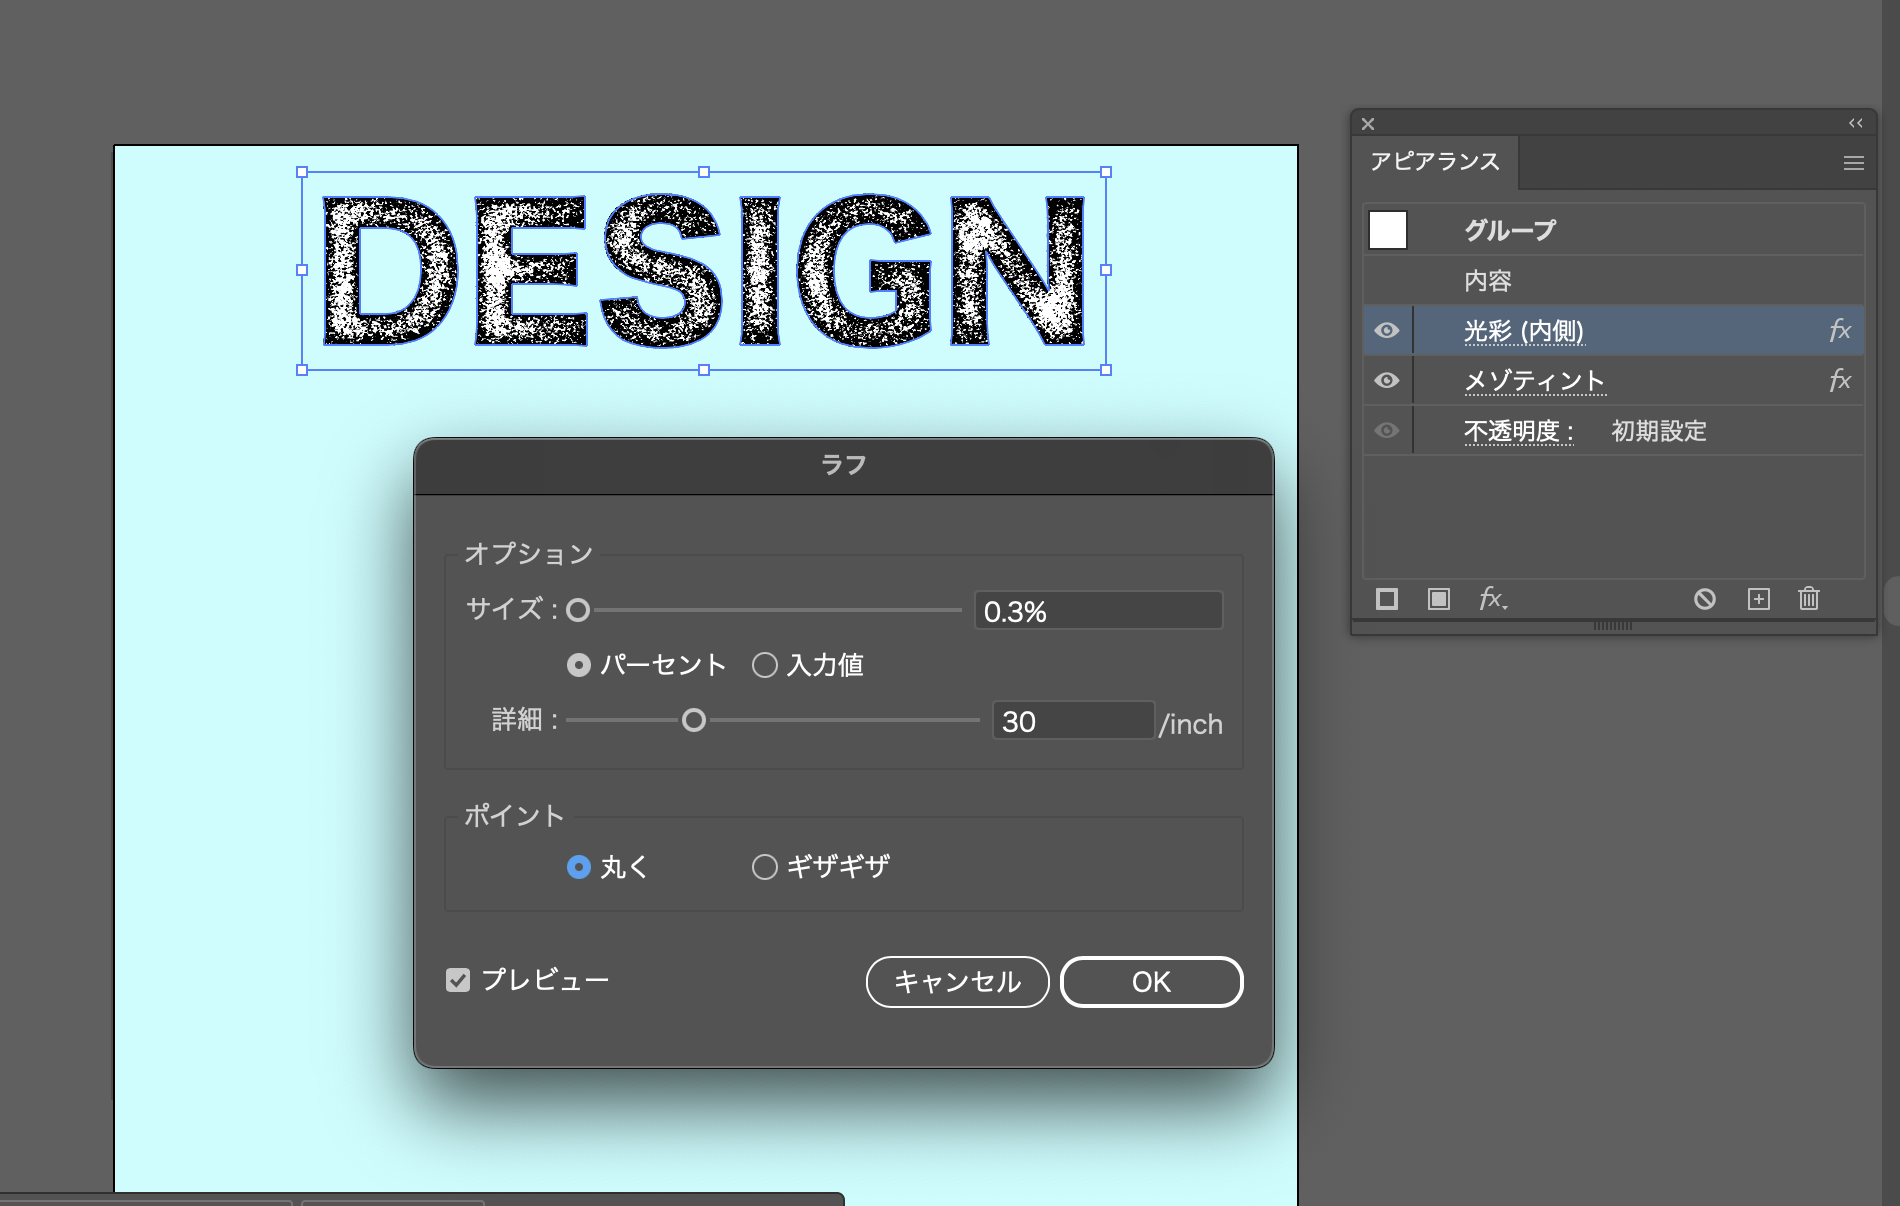Uncheck the プレビュー checkbox
Viewport: 1900px width, 1206px height.
[x=458, y=980]
